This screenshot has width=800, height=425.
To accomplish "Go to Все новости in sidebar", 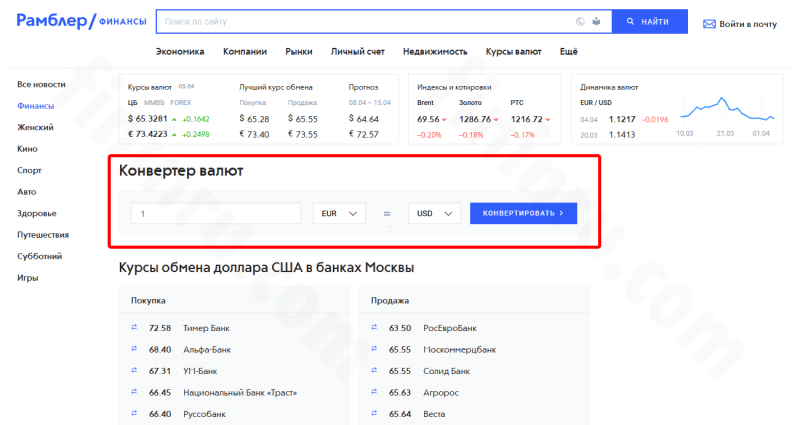I will [41, 84].
